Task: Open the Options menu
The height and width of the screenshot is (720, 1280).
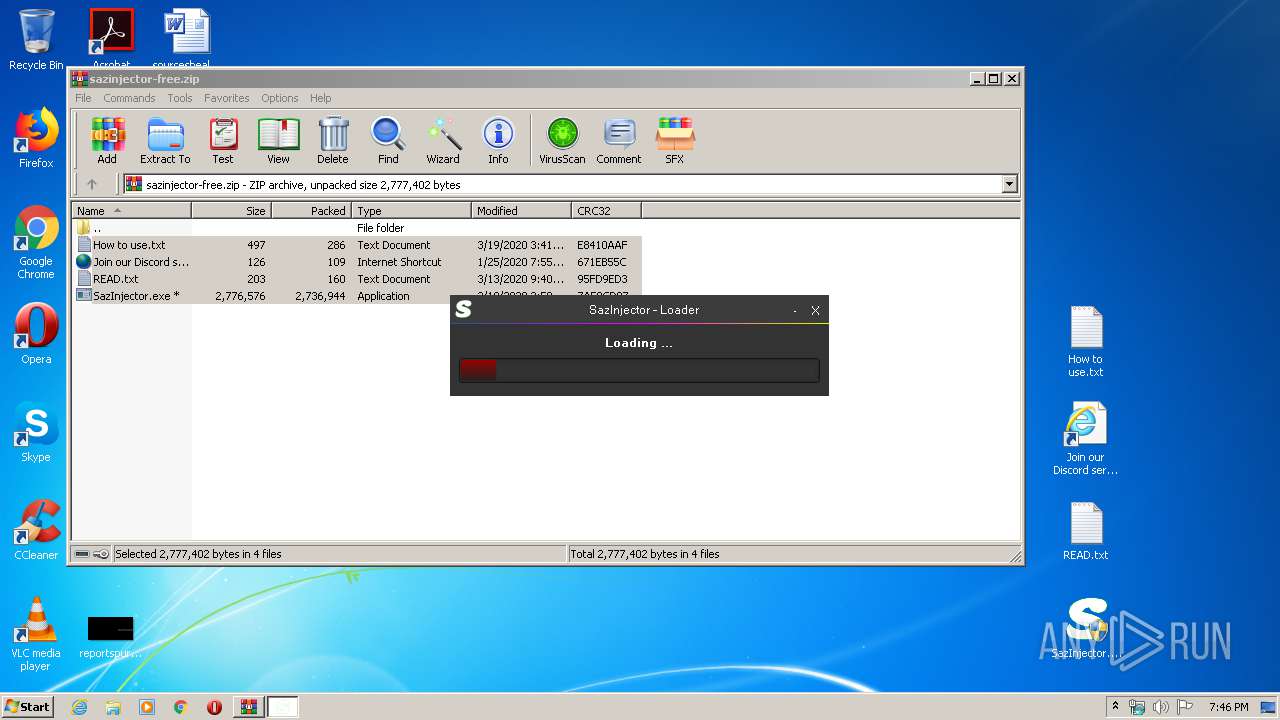Action: click(280, 98)
